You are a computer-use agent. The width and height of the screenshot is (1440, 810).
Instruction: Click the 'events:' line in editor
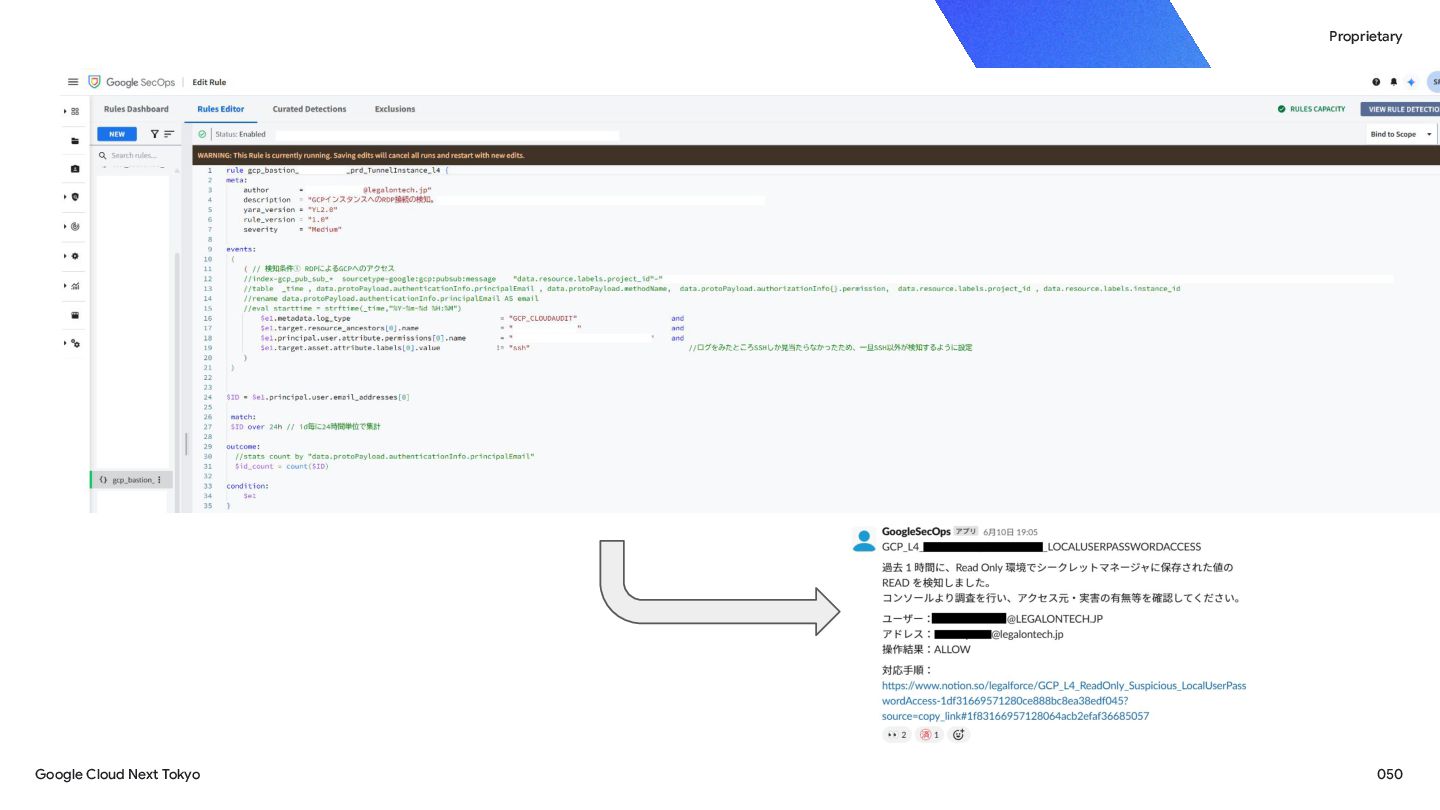tap(241, 249)
